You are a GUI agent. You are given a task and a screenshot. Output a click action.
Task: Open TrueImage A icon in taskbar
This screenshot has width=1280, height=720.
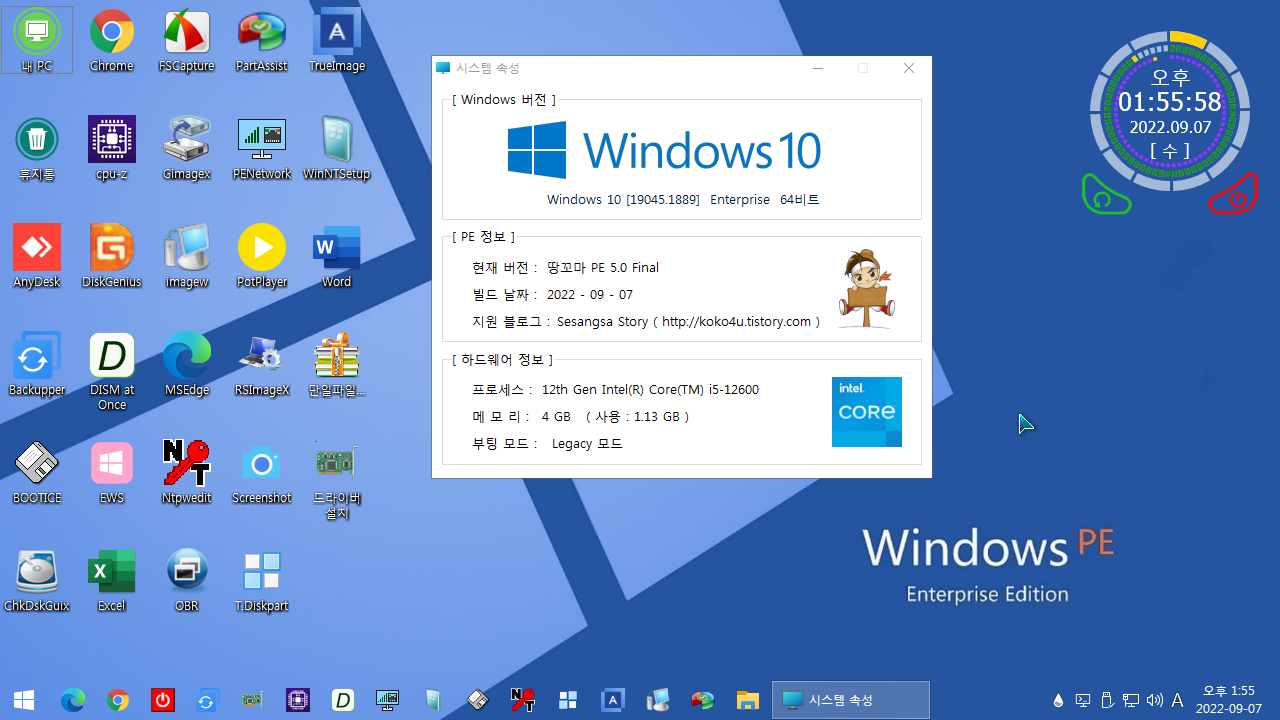click(613, 700)
